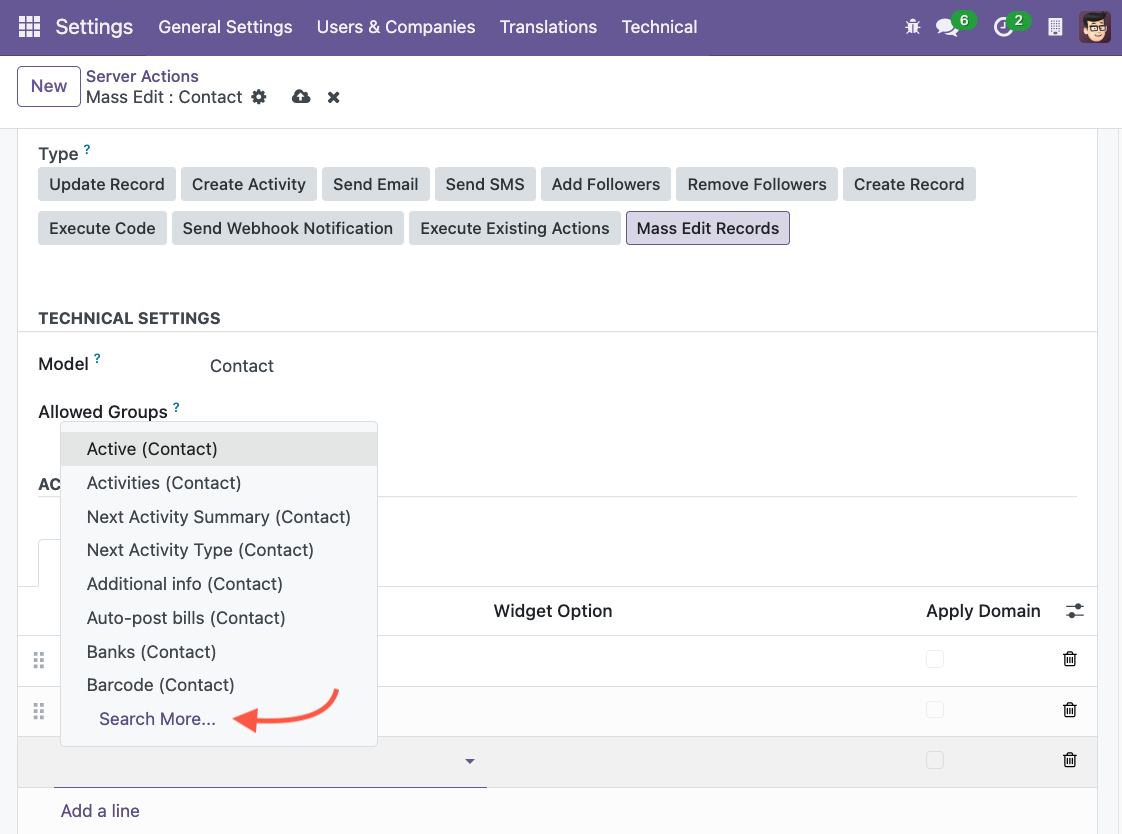Choose Barcode (Contact) option
This screenshot has height=834, width=1122.
(219, 685)
